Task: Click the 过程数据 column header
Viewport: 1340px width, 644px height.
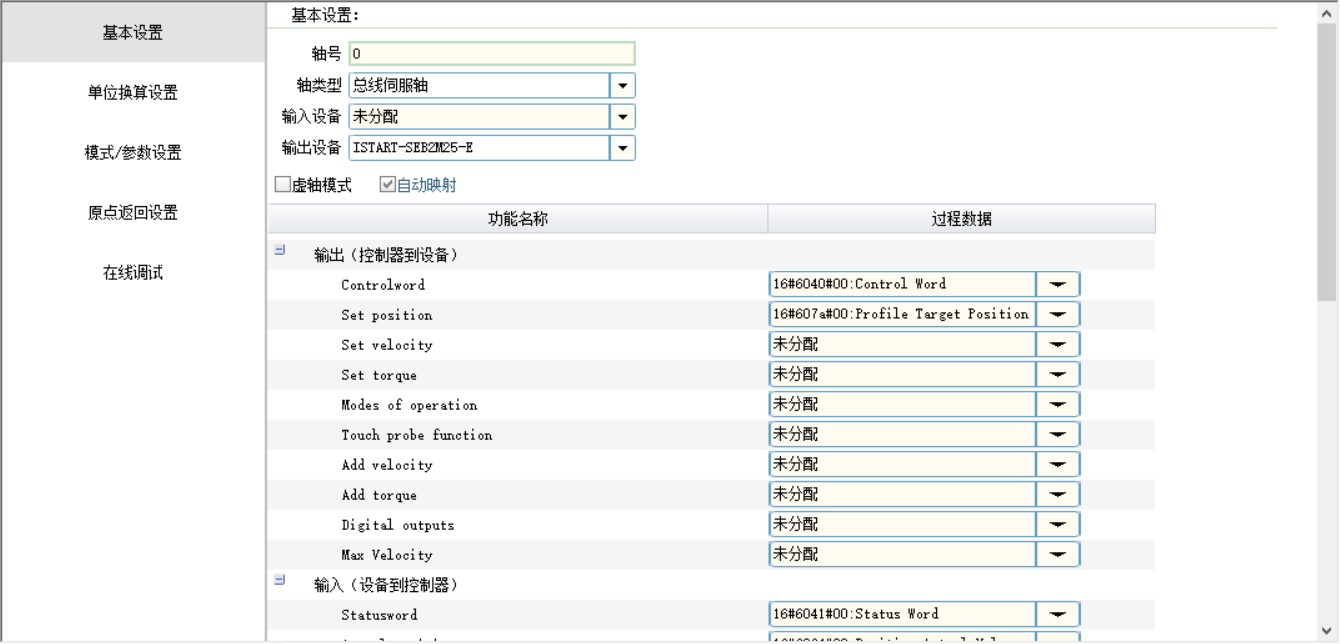Action: pyautogui.click(x=961, y=219)
